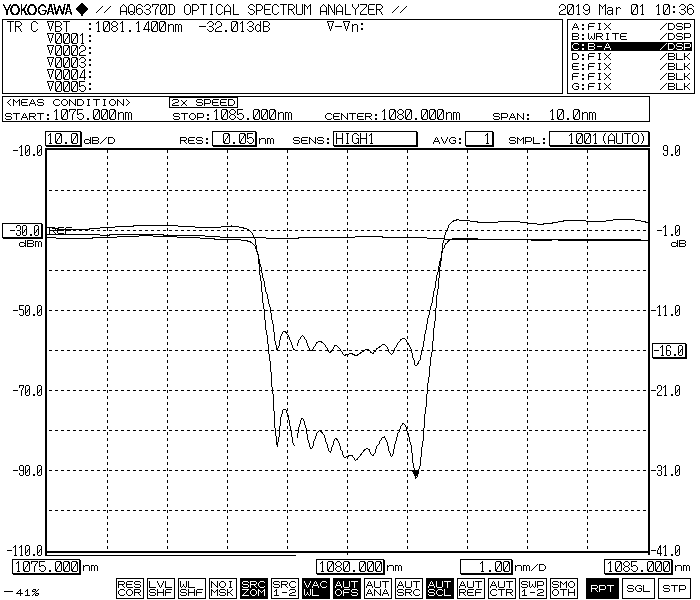Screen dimensions: 700x600
Task: Select the WL SHF status icon
Action: 191,588
